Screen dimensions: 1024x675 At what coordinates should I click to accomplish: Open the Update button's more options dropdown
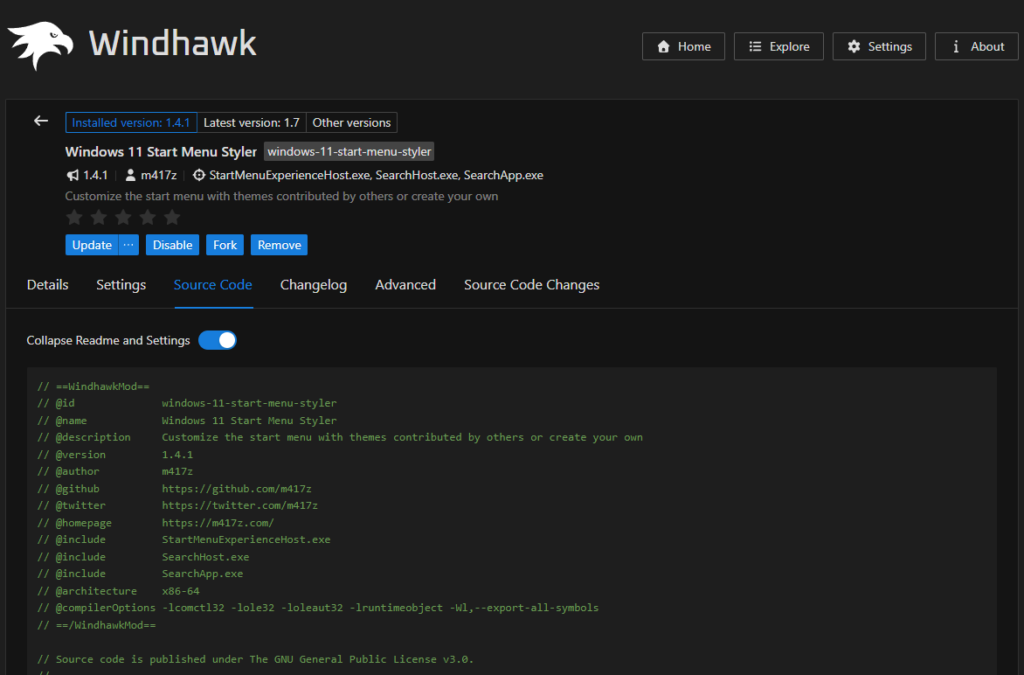[x=129, y=245]
